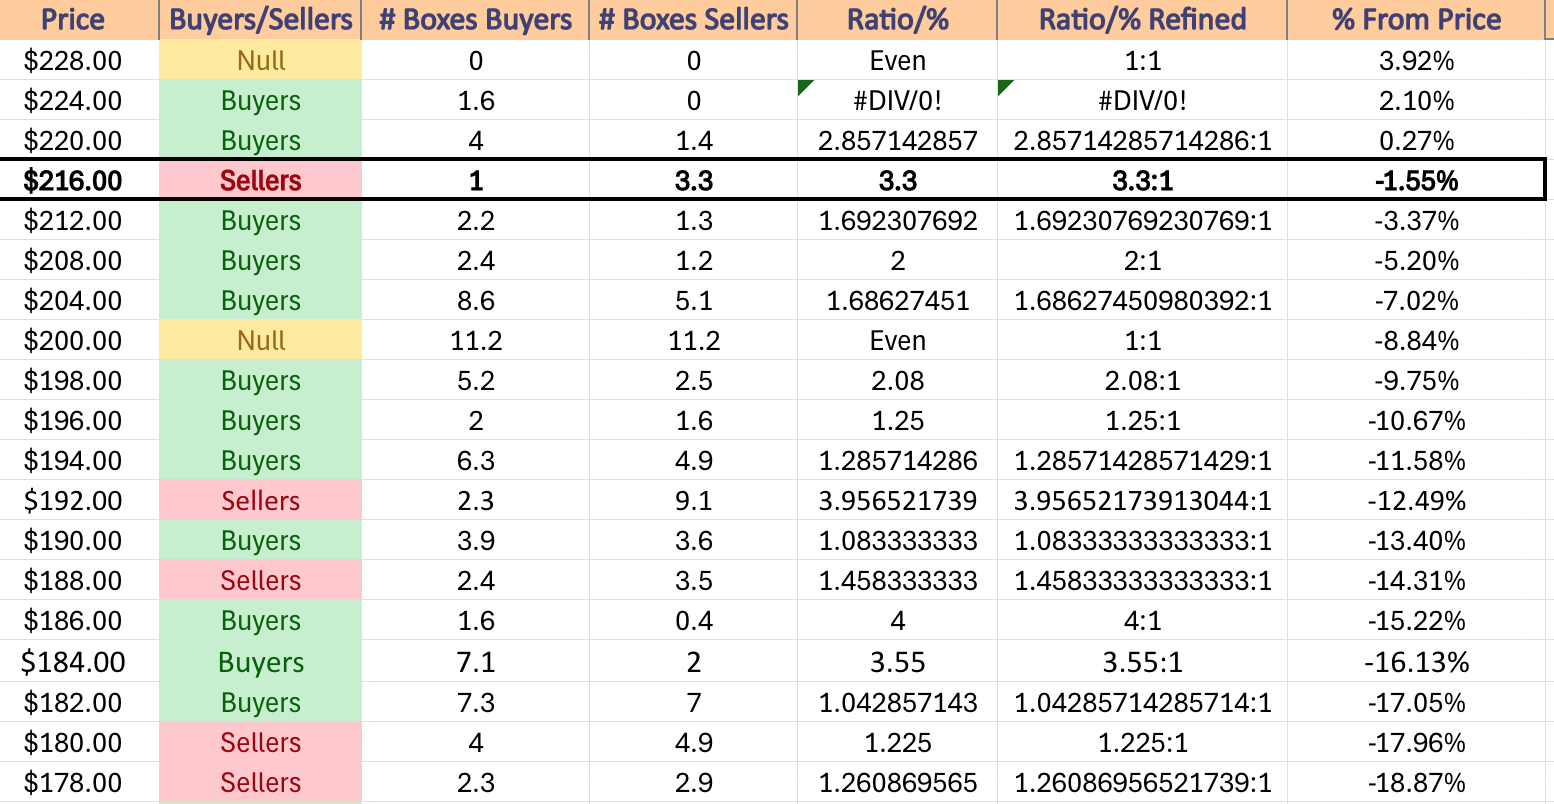Click the 5.1 boxes sellers cell
Image resolution: width=1554 pixels, height=804 pixels.
693,301
